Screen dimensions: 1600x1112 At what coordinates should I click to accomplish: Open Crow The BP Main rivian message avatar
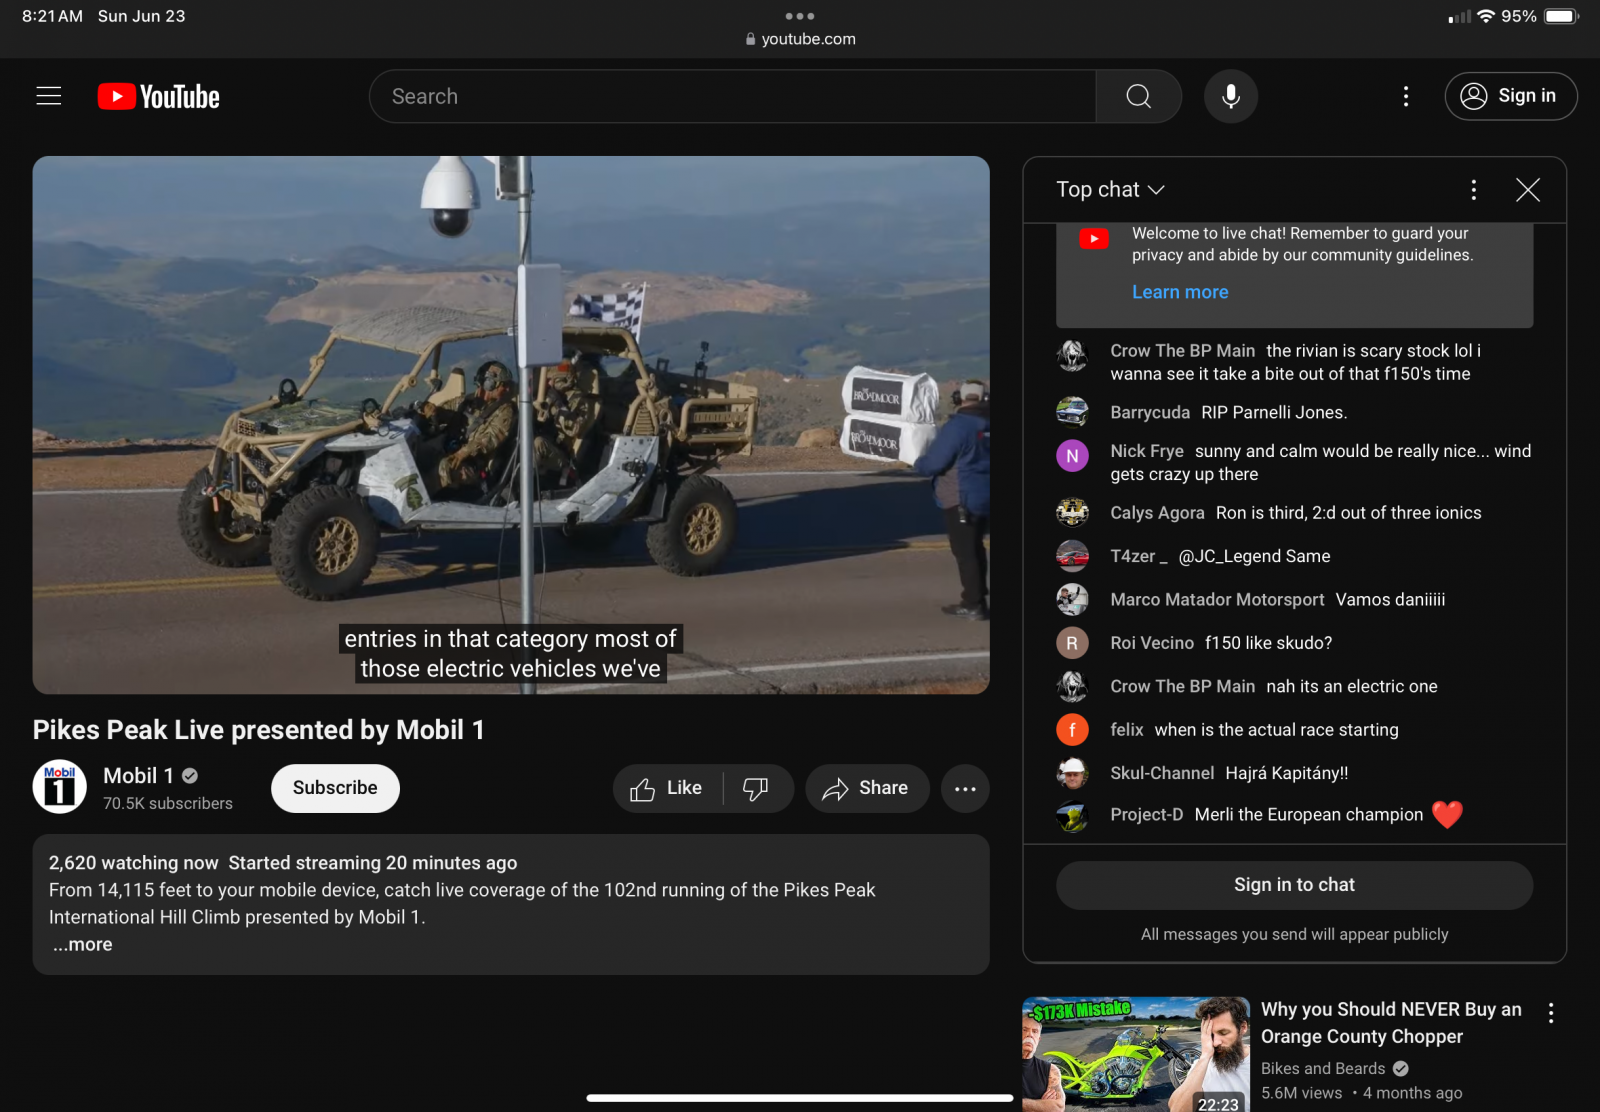[1073, 355]
